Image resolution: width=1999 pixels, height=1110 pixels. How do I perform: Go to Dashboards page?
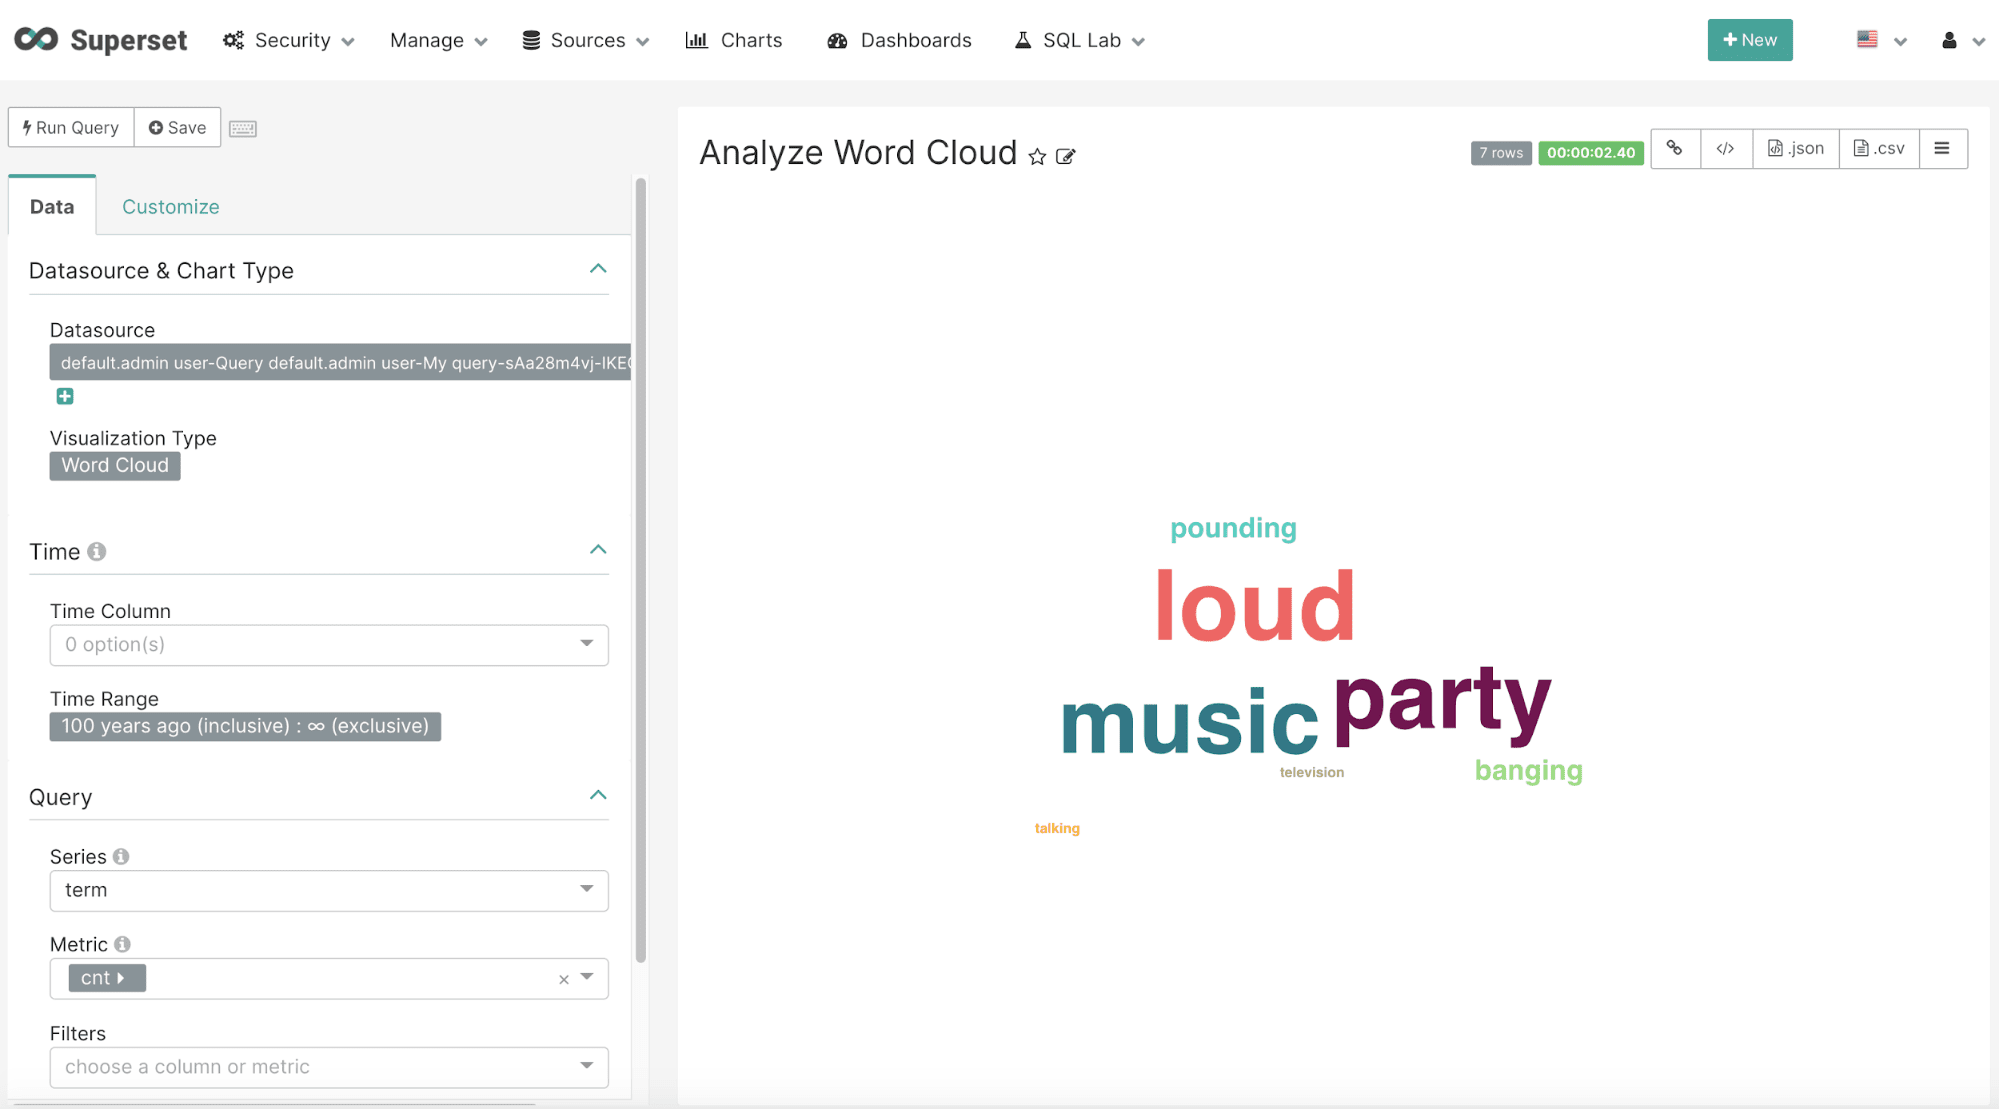point(899,40)
